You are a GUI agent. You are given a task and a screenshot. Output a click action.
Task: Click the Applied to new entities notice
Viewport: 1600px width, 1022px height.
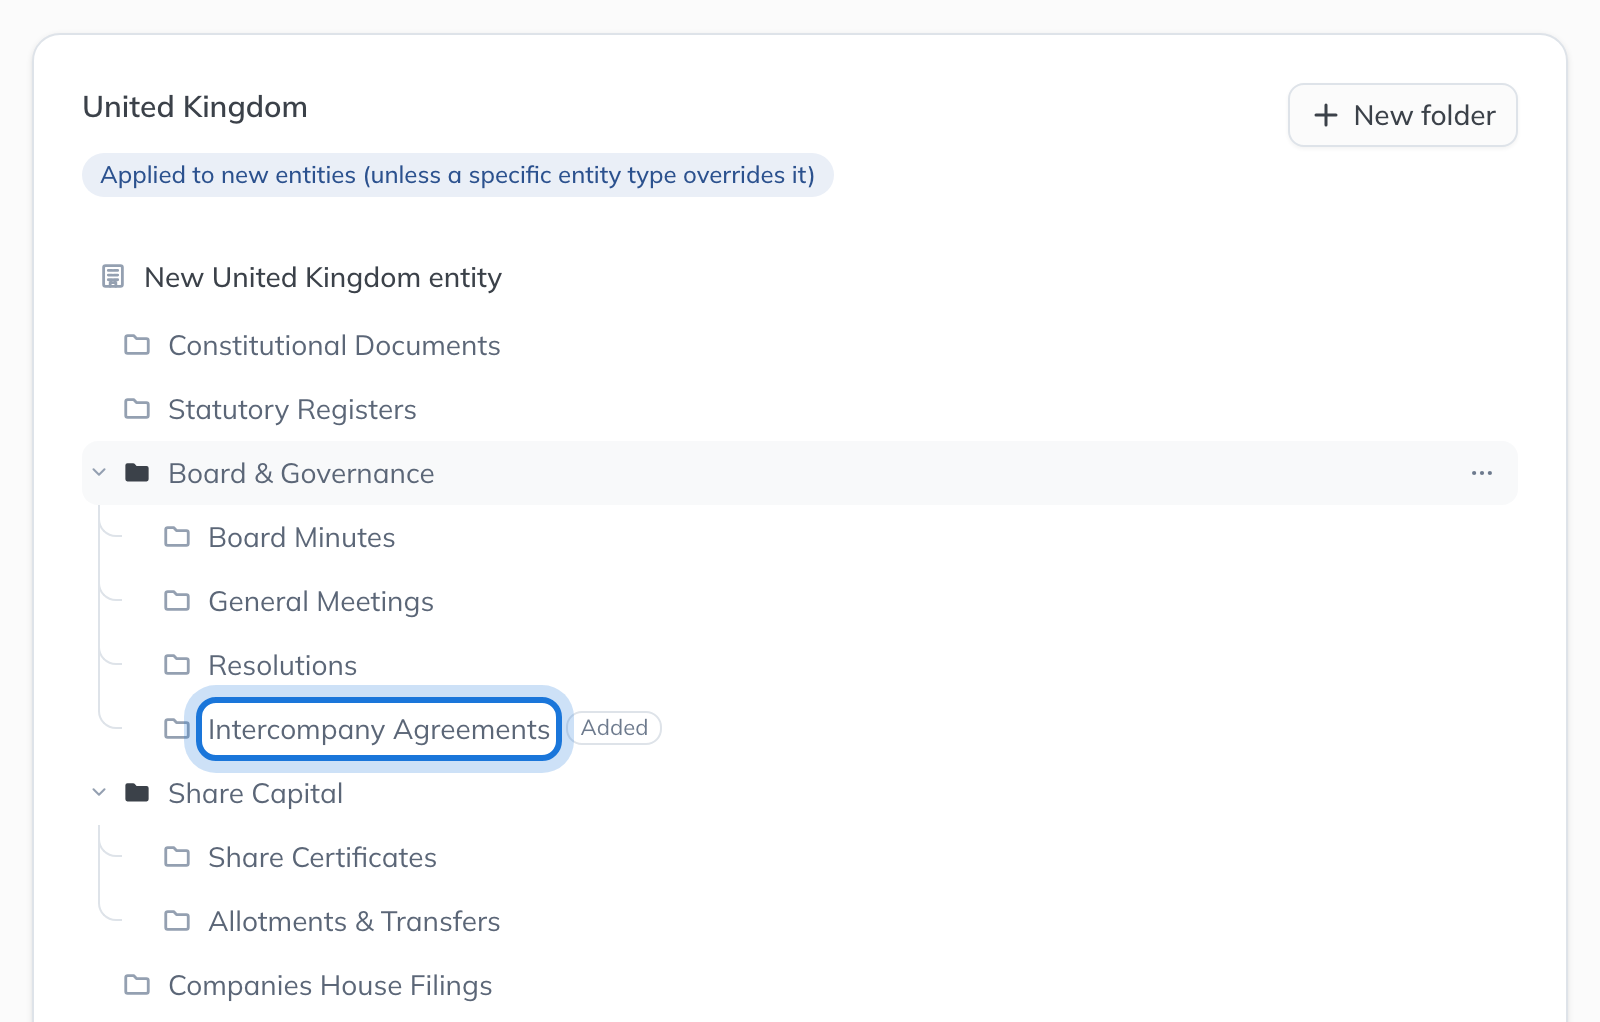click(458, 175)
